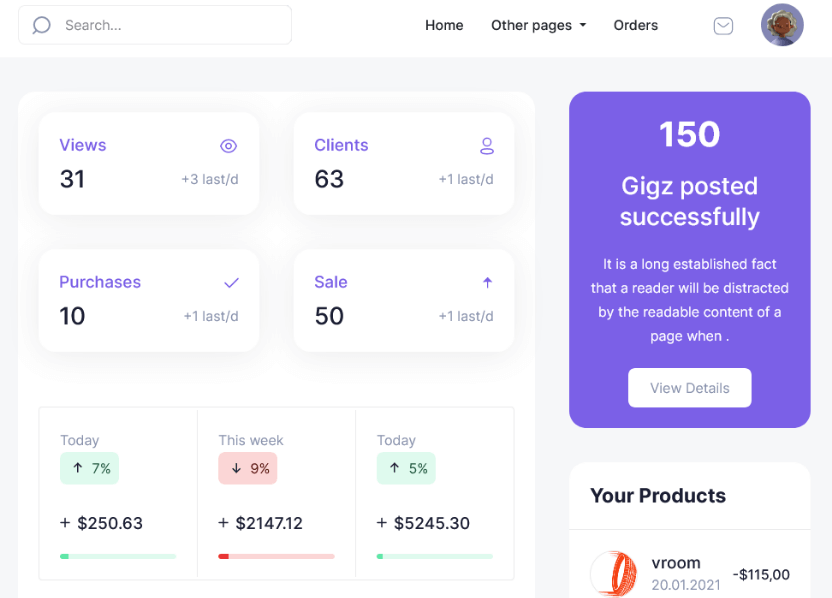Focus the Search input field

pos(155,25)
